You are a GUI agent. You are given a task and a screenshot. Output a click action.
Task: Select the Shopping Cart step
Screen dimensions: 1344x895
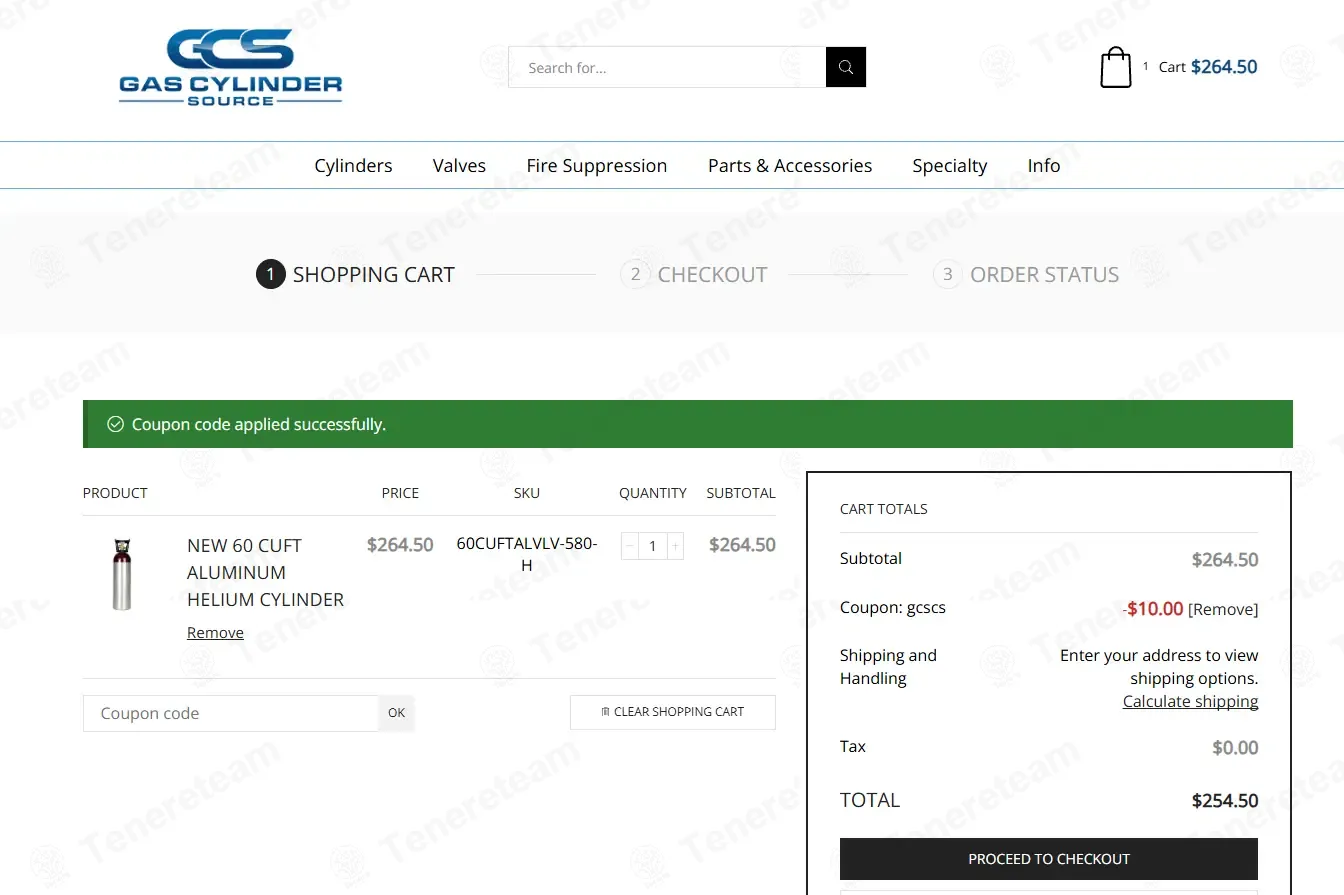click(x=355, y=274)
